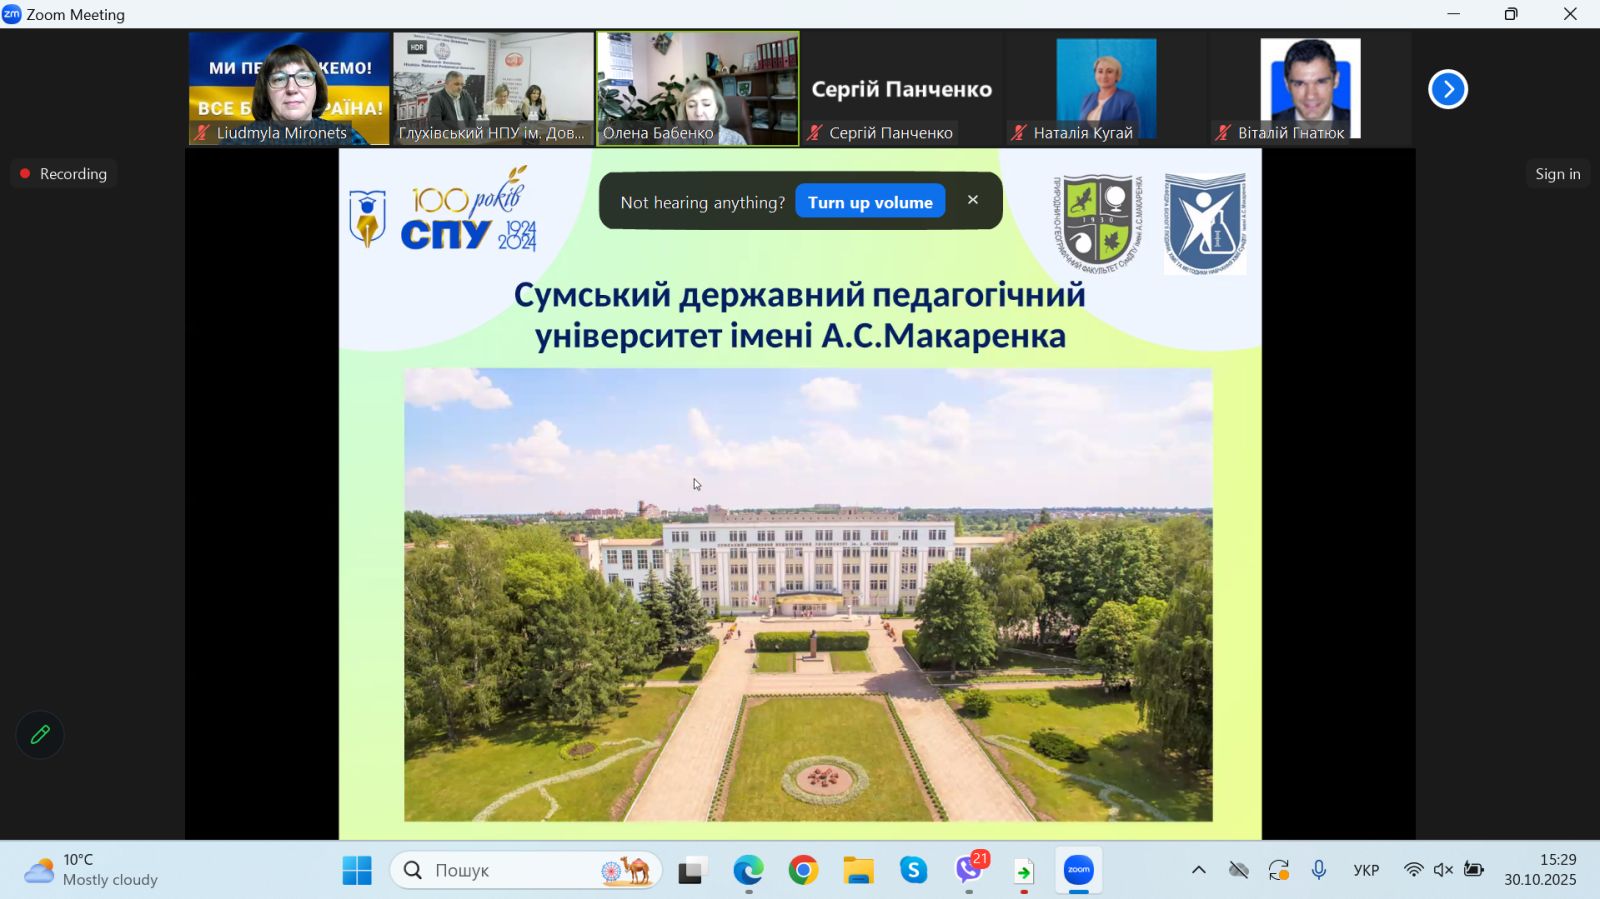Switch the УКР input language
Image resolution: width=1600 pixels, height=899 pixels.
pos(1366,870)
